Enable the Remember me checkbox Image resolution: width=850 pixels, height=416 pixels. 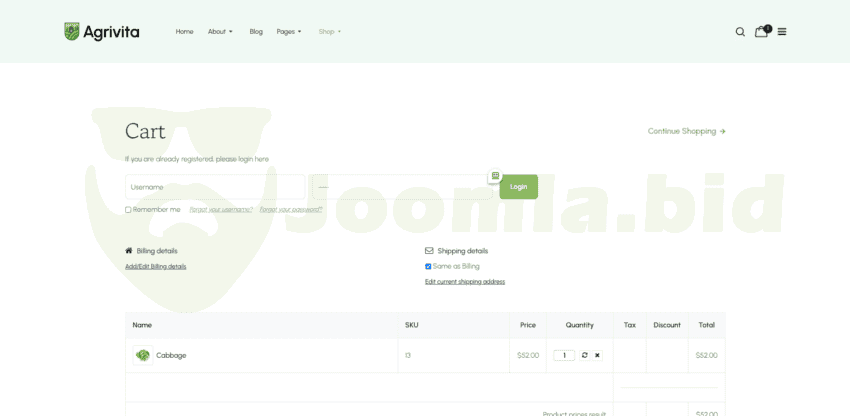(x=128, y=210)
